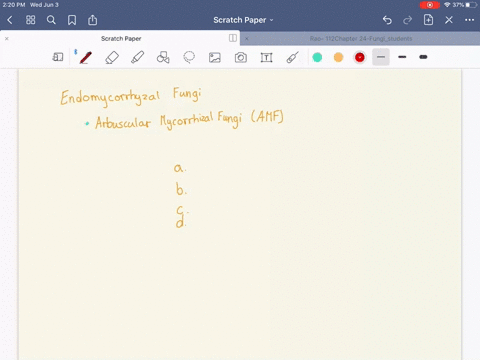This screenshot has height=360, width=480.
Task: Choose the red pen color
Action: pyautogui.click(x=360, y=57)
